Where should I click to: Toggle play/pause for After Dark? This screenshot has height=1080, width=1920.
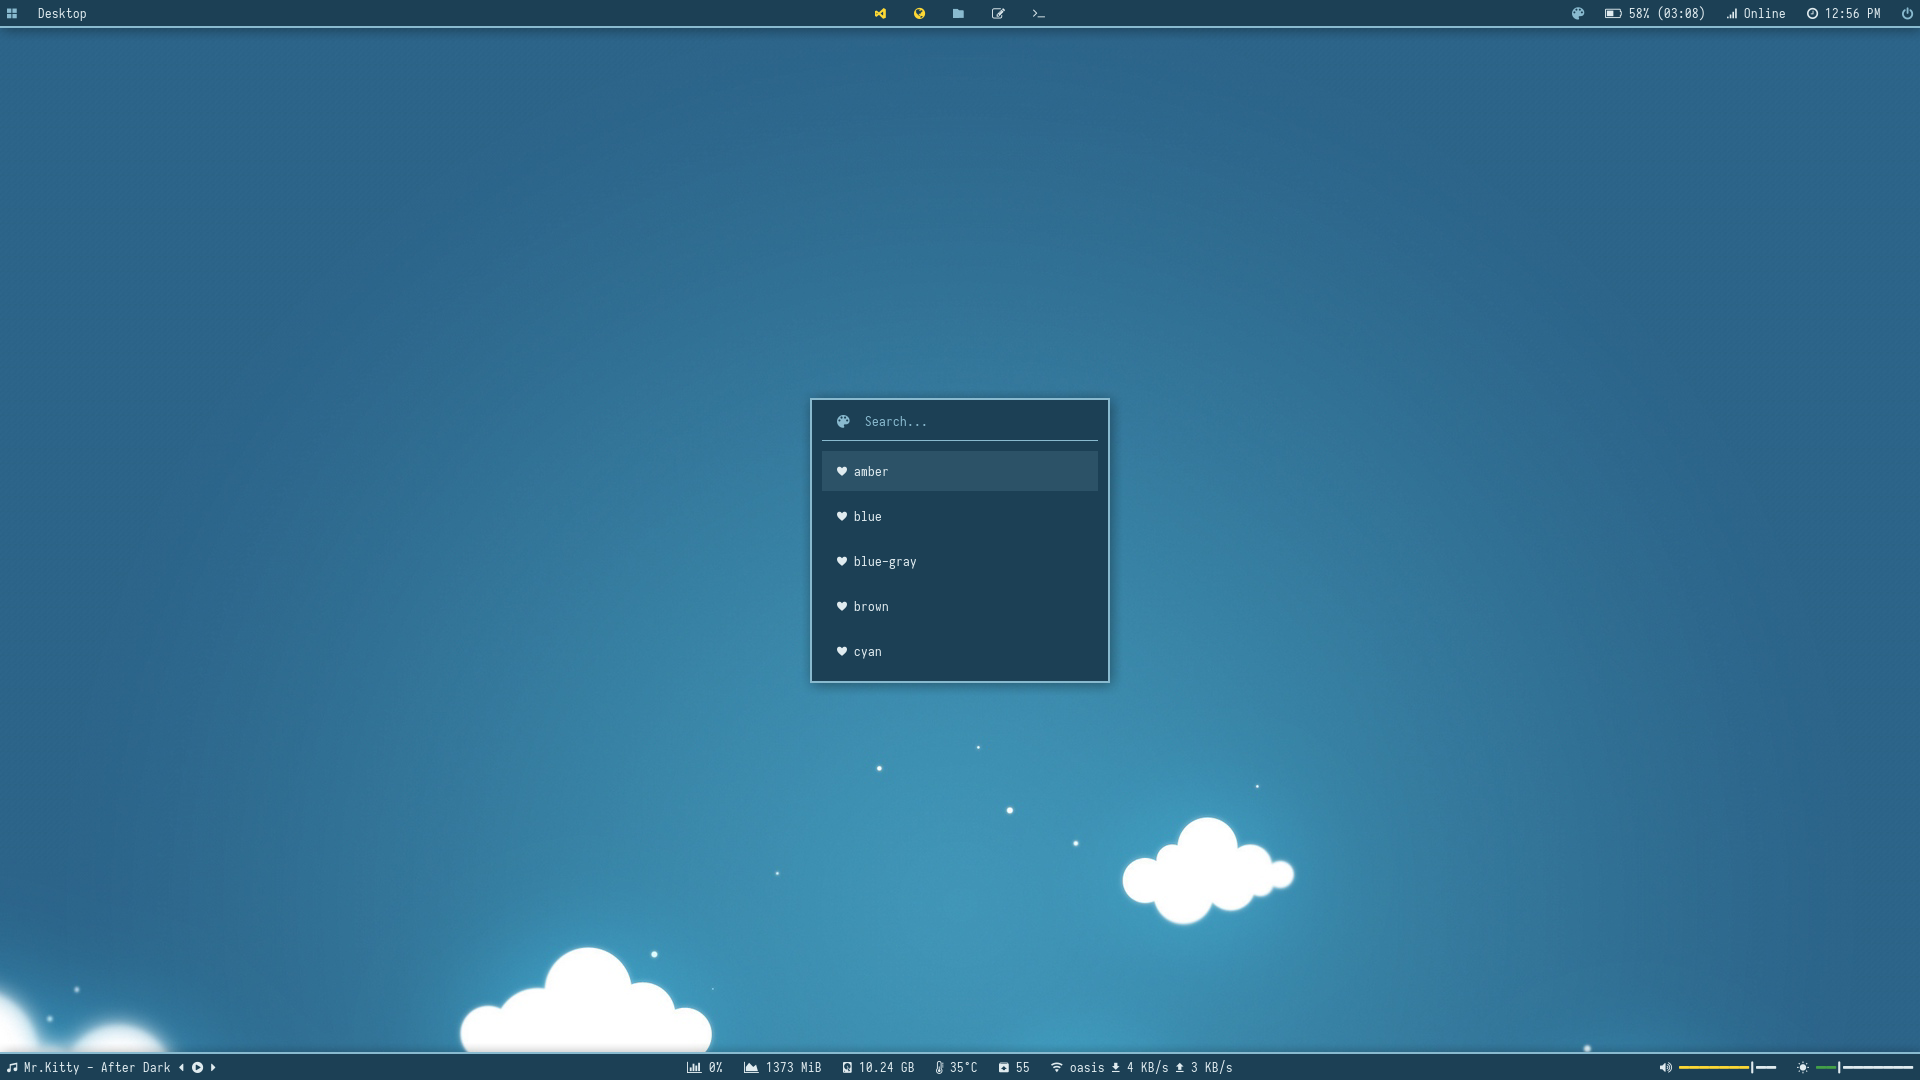(197, 1067)
